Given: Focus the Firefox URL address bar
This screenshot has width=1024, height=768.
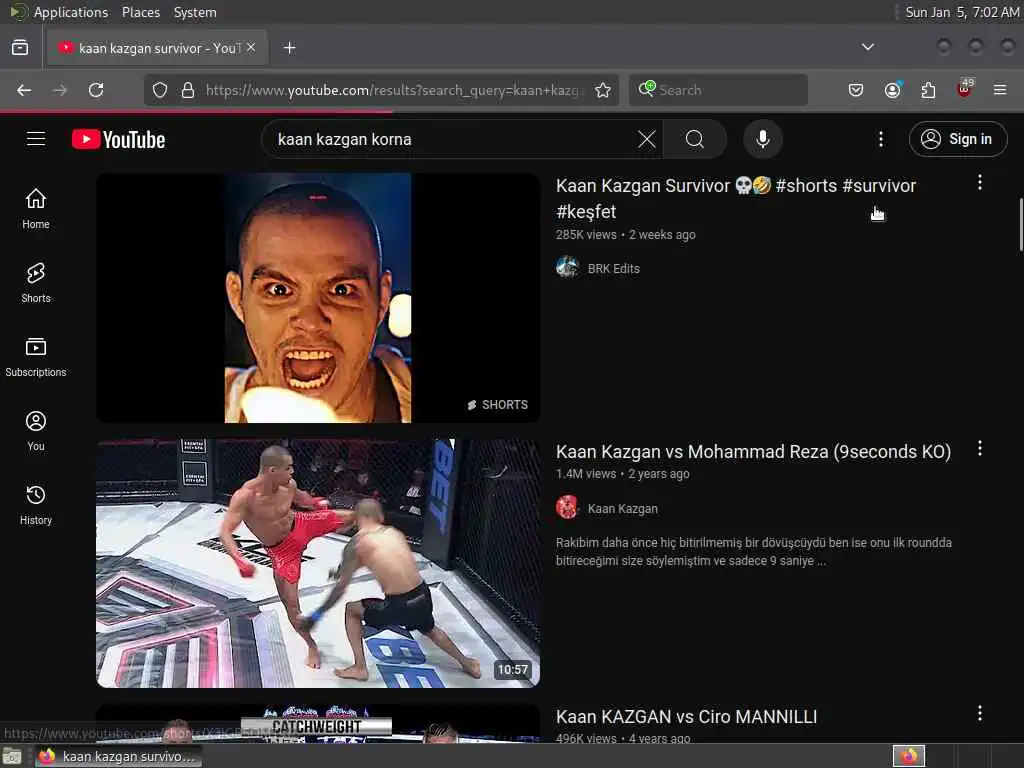Looking at the screenshot, I should tap(392, 90).
